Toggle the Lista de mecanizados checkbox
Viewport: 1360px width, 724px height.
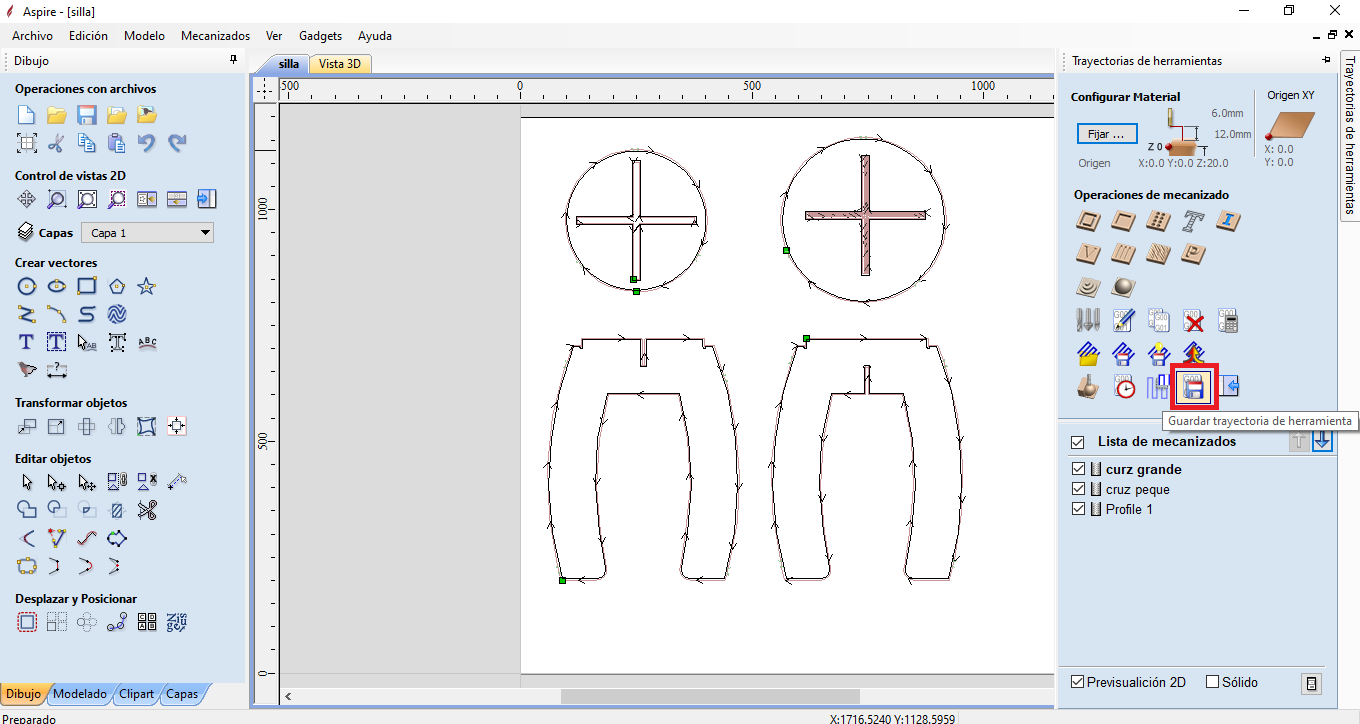coord(1078,442)
